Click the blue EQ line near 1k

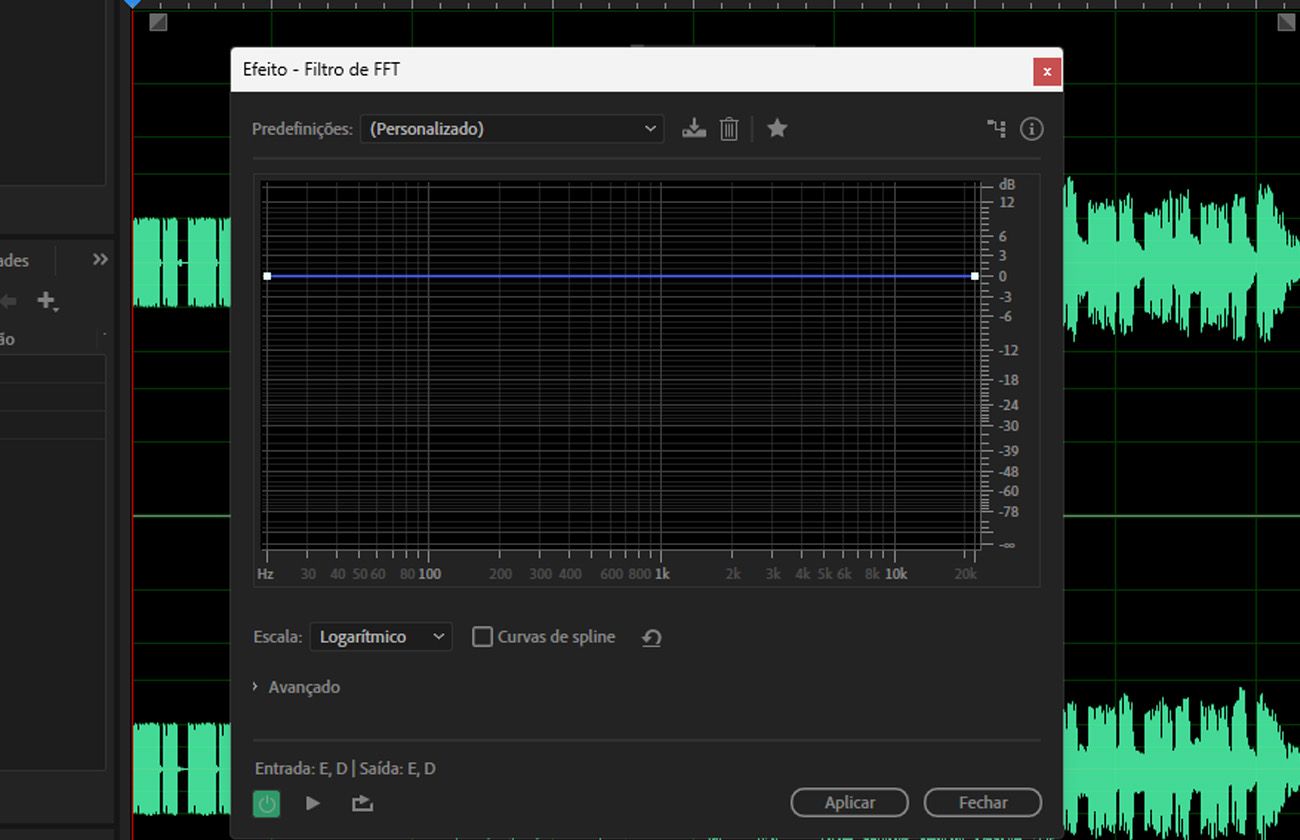(x=661, y=276)
